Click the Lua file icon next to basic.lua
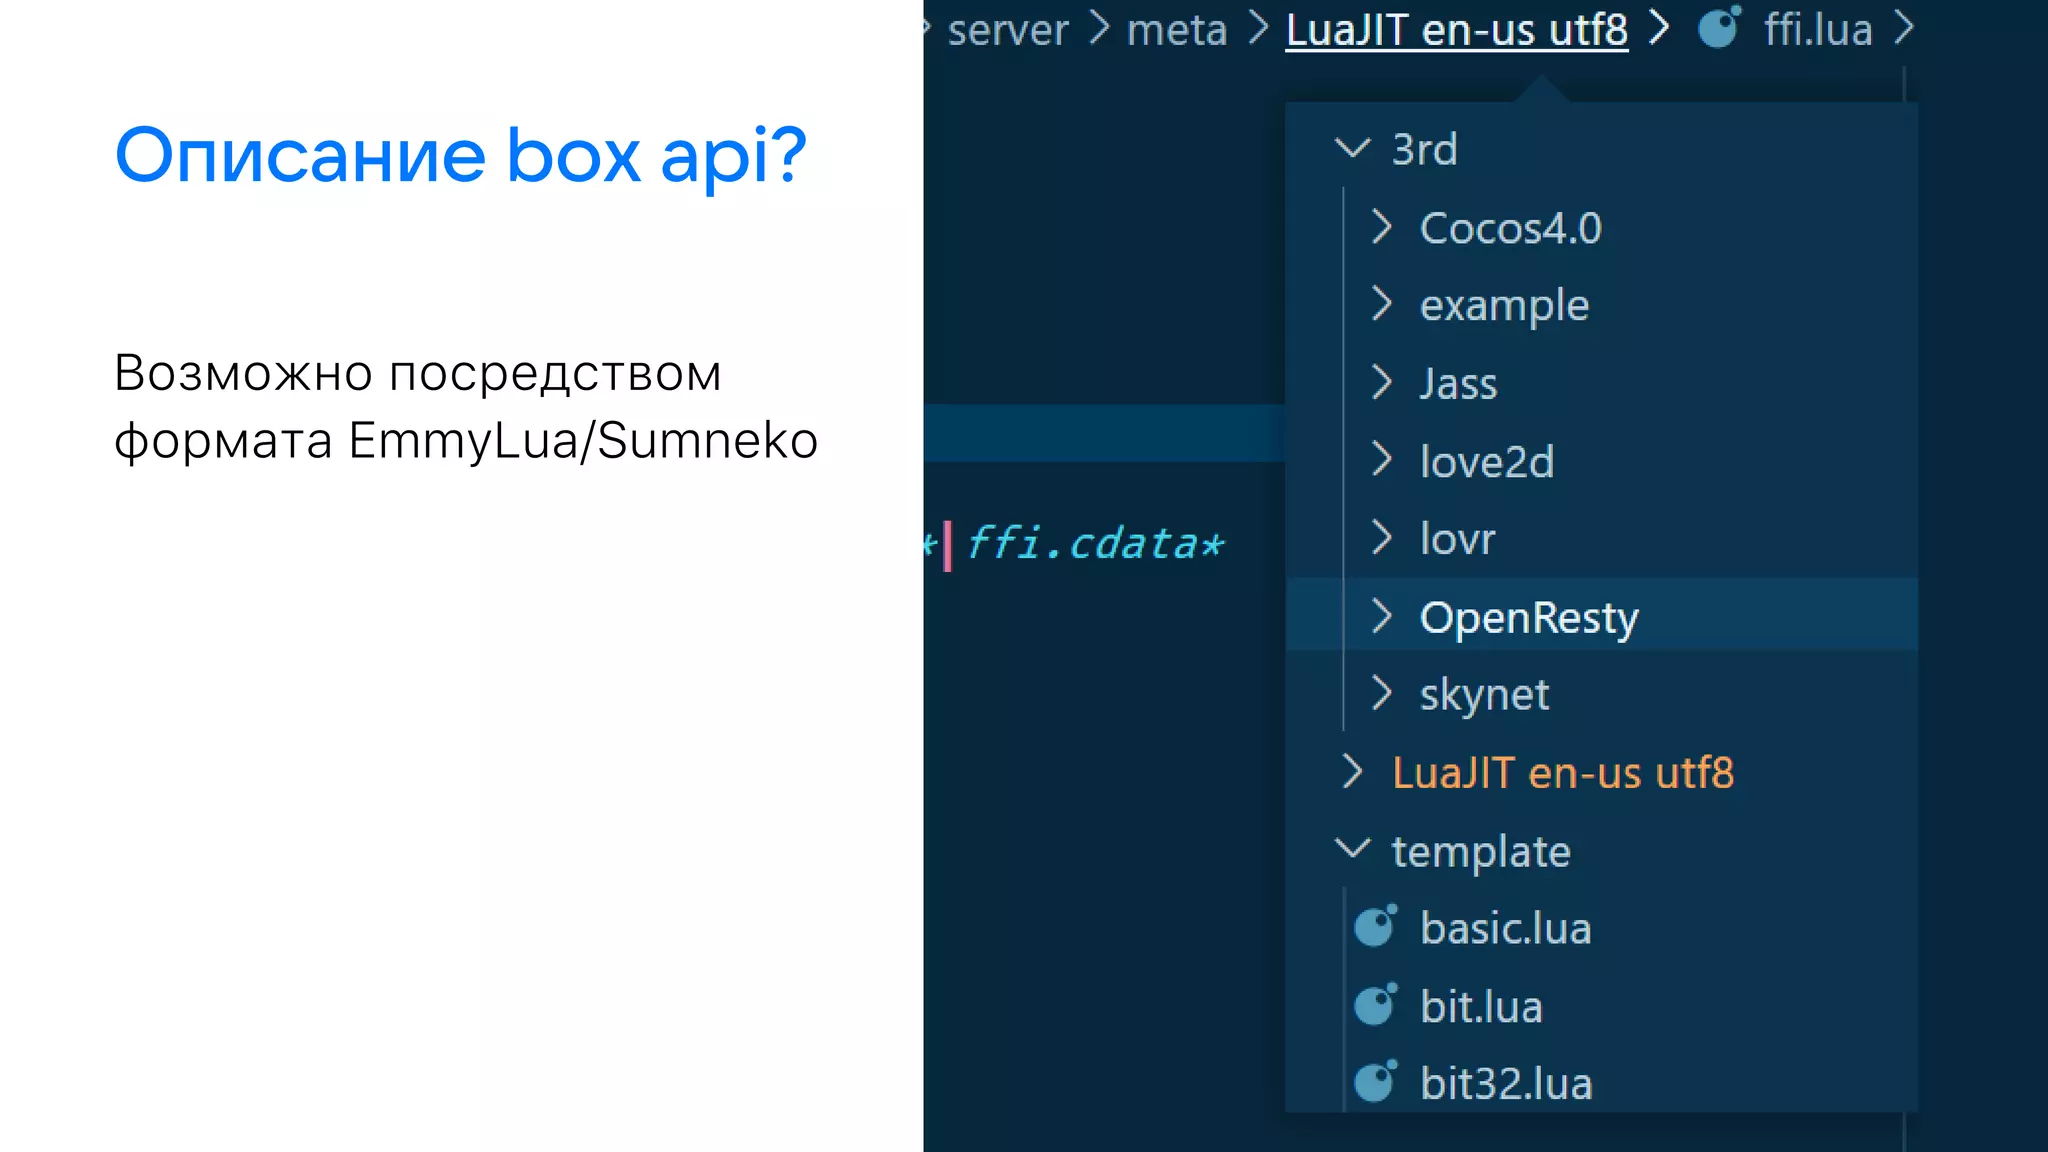Image resolution: width=2048 pixels, height=1152 pixels. point(1375,927)
